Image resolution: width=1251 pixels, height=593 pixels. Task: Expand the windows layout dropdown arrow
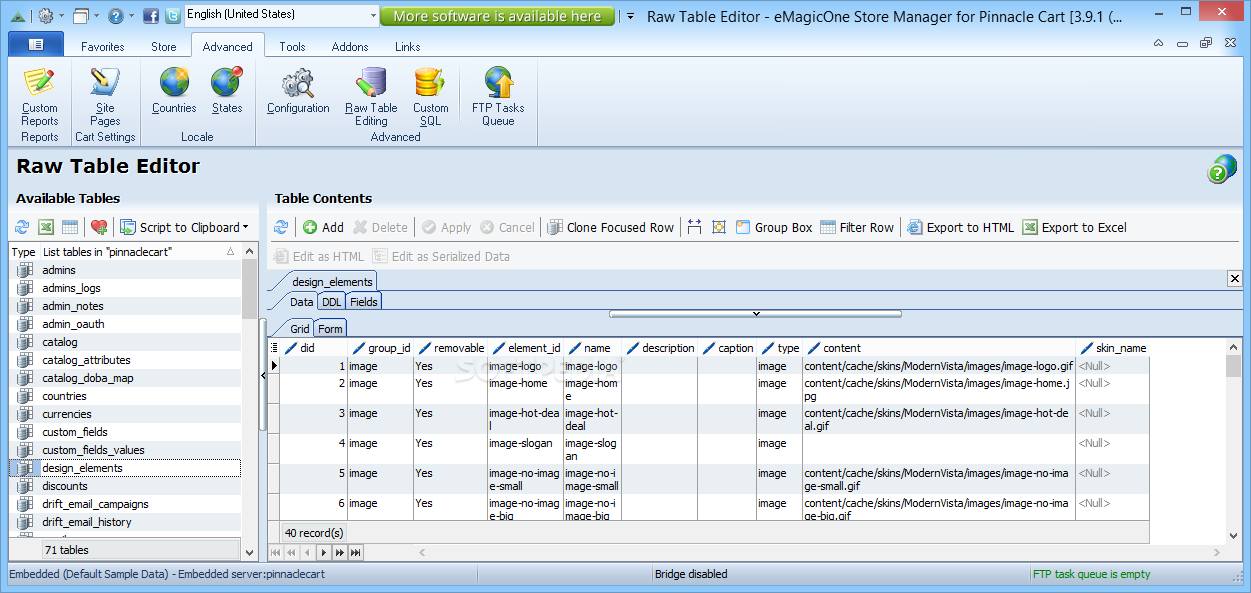96,16
